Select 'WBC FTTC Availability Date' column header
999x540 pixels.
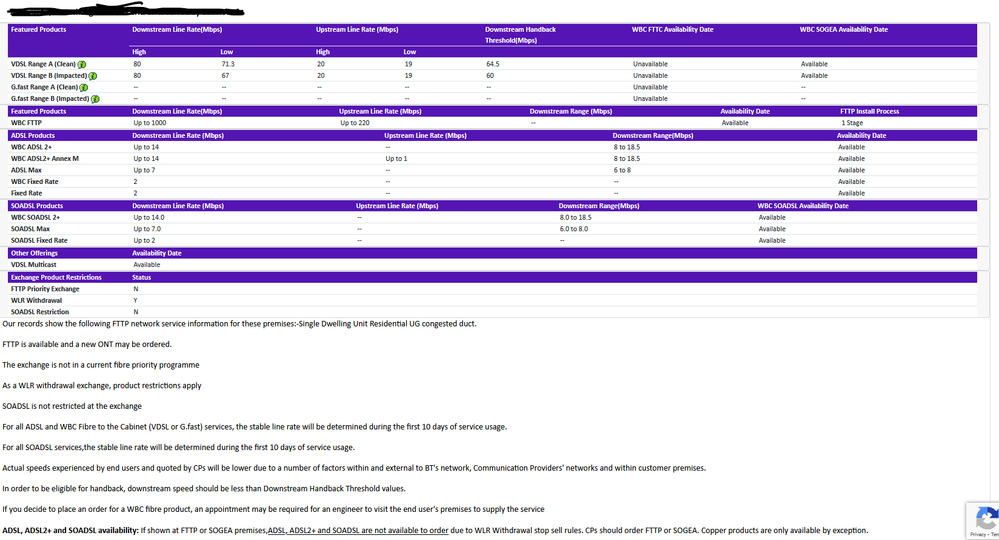click(672, 29)
